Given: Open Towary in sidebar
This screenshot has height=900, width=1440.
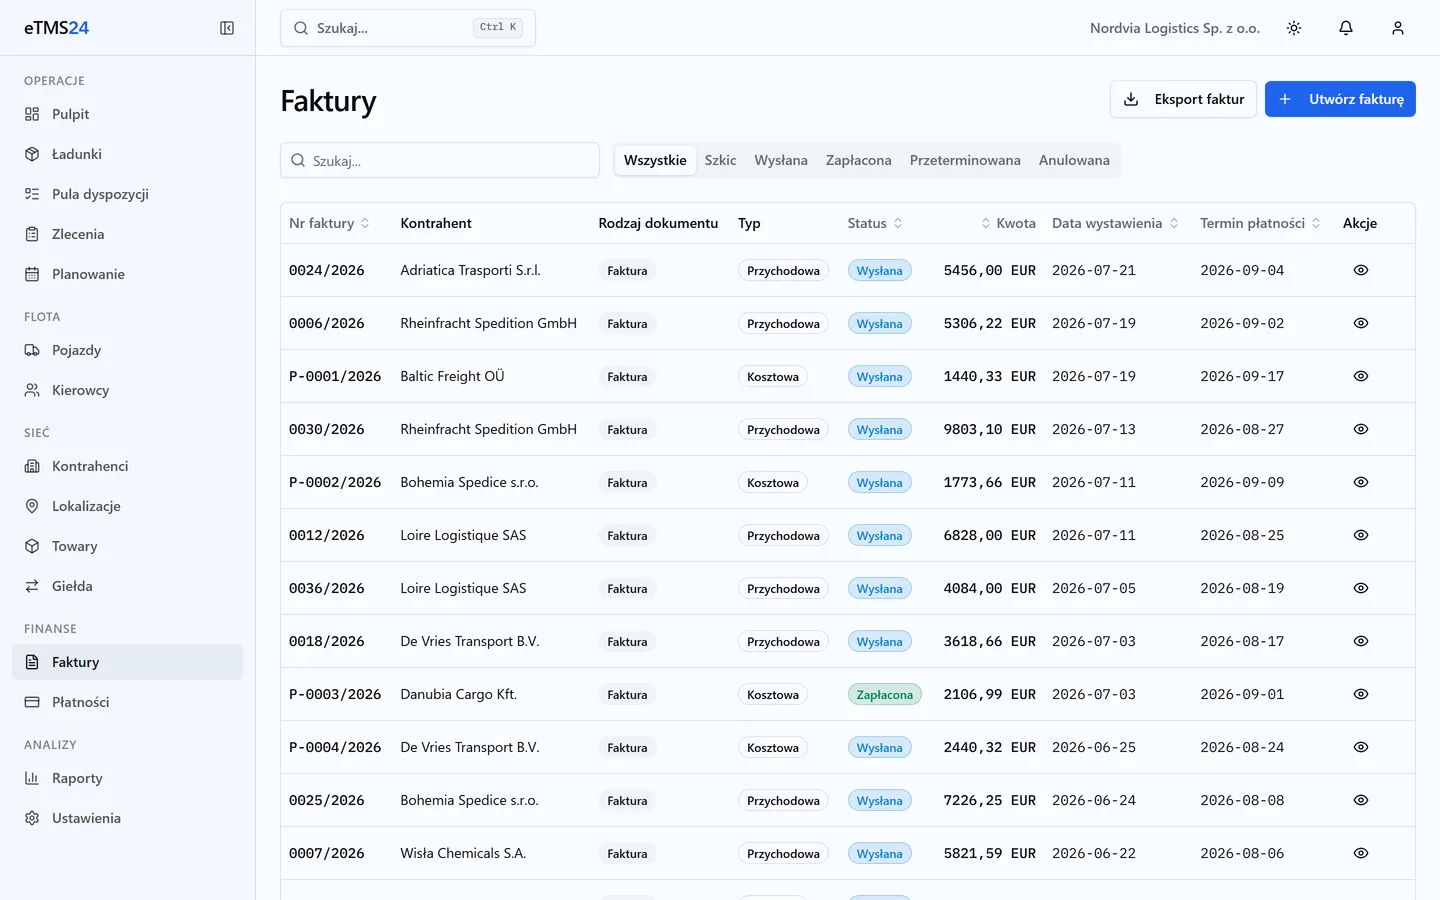Looking at the screenshot, I should pos(127,546).
